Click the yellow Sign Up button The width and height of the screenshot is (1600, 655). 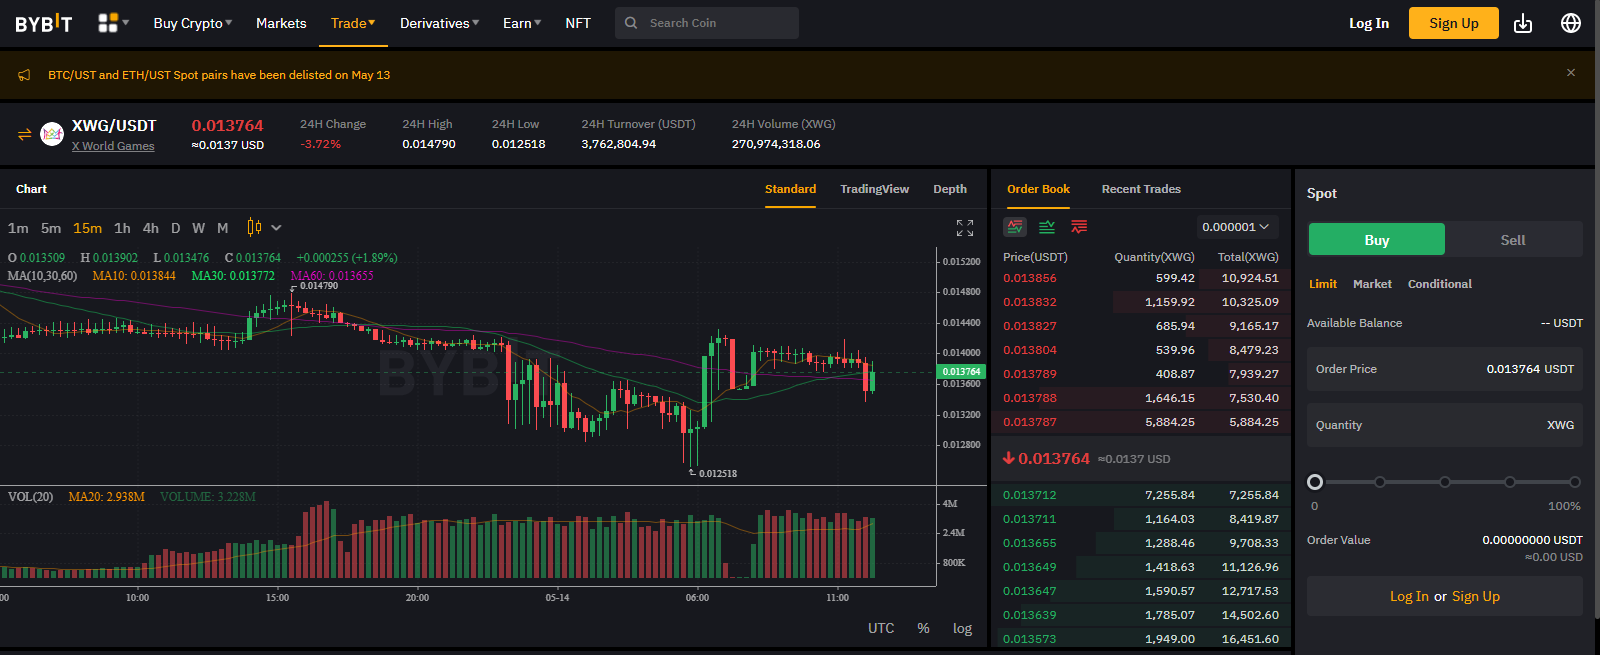coord(1454,23)
